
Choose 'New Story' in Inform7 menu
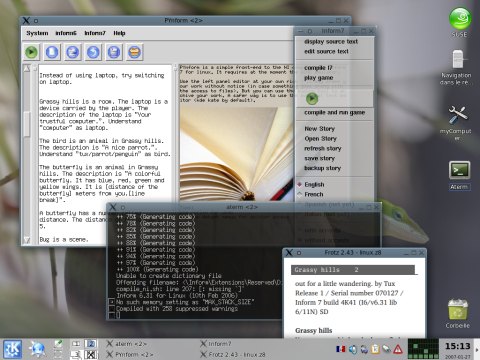pyautogui.click(x=319, y=129)
